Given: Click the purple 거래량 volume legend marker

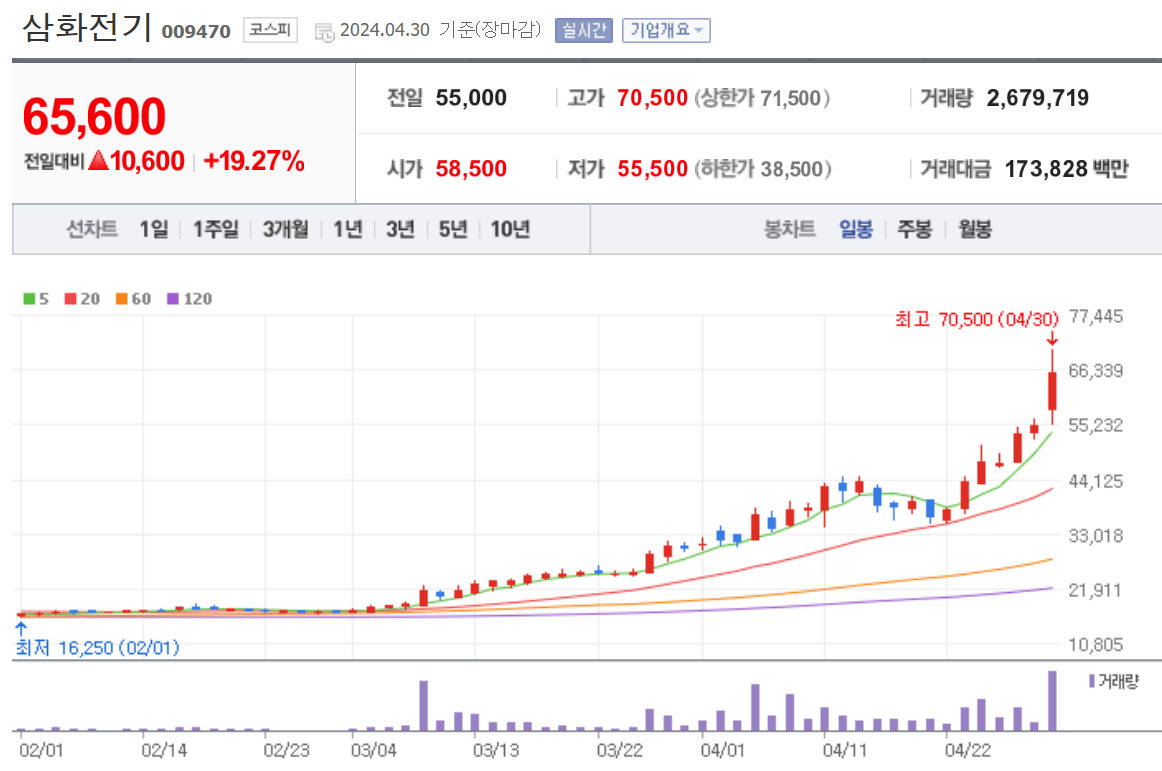Looking at the screenshot, I should [x=1092, y=681].
